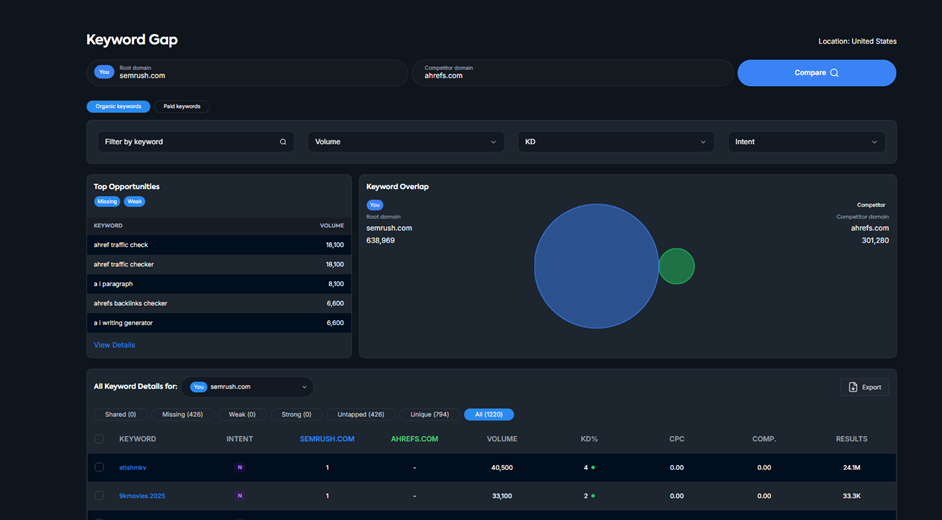Image resolution: width=942 pixels, height=520 pixels.
Task: Sort table by CPC column header
Action: click(676, 439)
